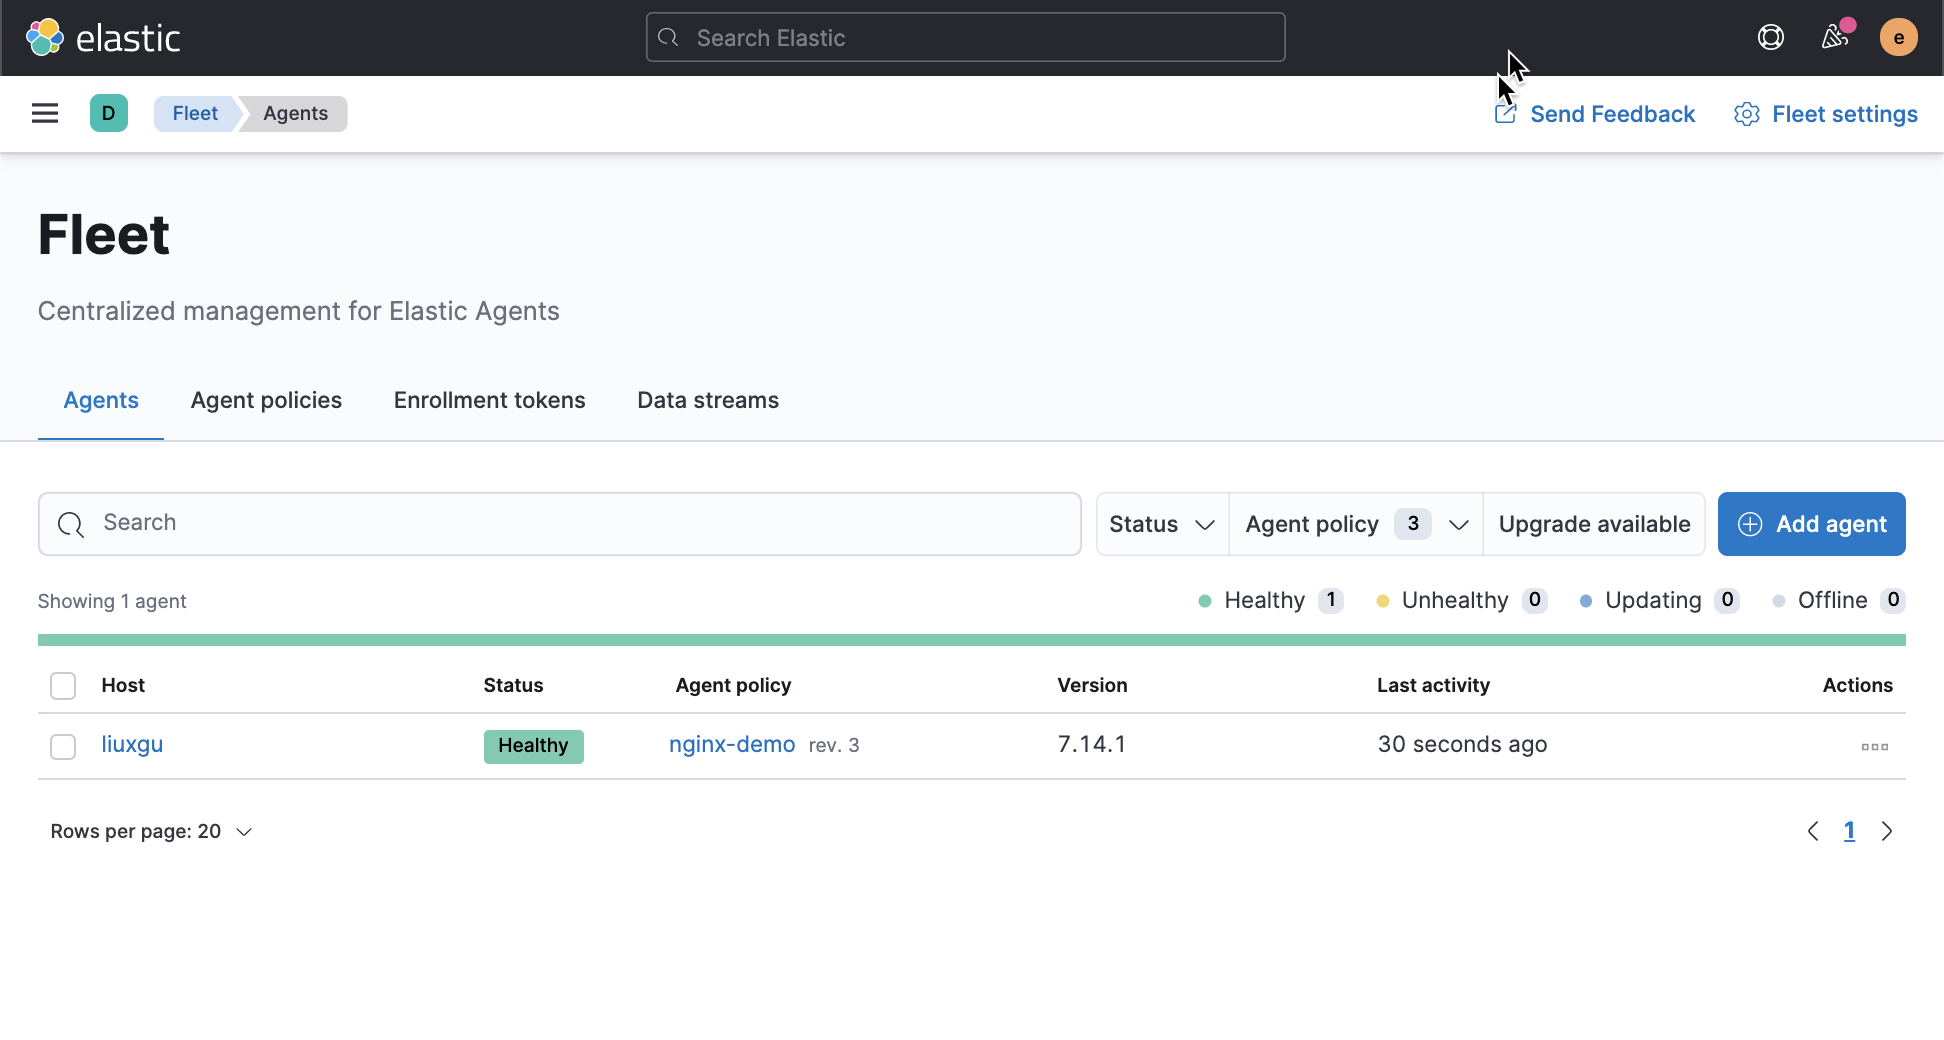This screenshot has width=1944, height=1040.
Task: Click the Send Feedback link
Action: [1595, 114]
